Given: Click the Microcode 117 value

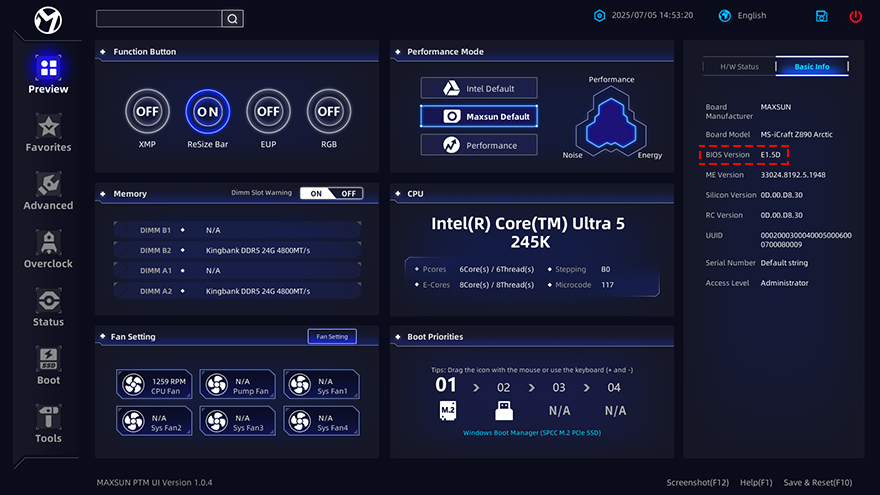Looking at the screenshot, I should click(607, 285).
